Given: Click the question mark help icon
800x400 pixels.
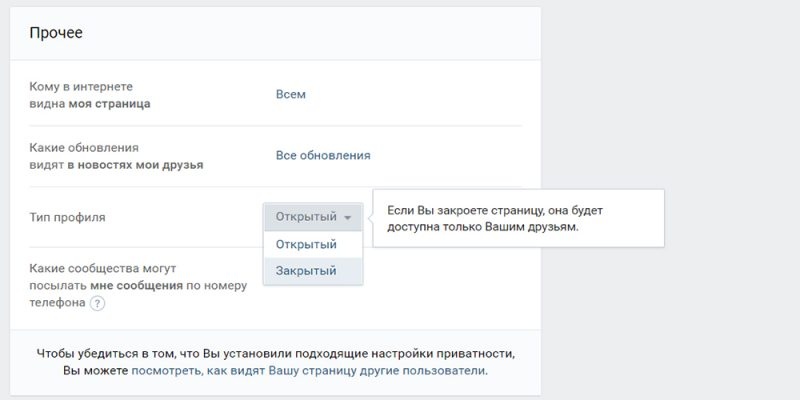Looking at the screenshot, I should 97,304.
